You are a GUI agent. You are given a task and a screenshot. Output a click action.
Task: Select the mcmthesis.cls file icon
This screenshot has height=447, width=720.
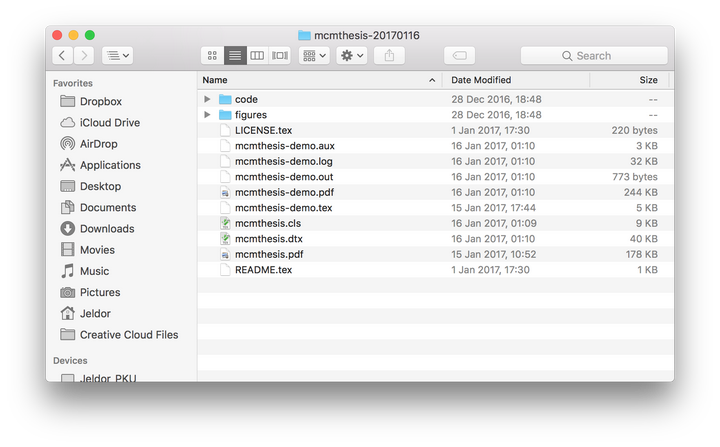225,223
